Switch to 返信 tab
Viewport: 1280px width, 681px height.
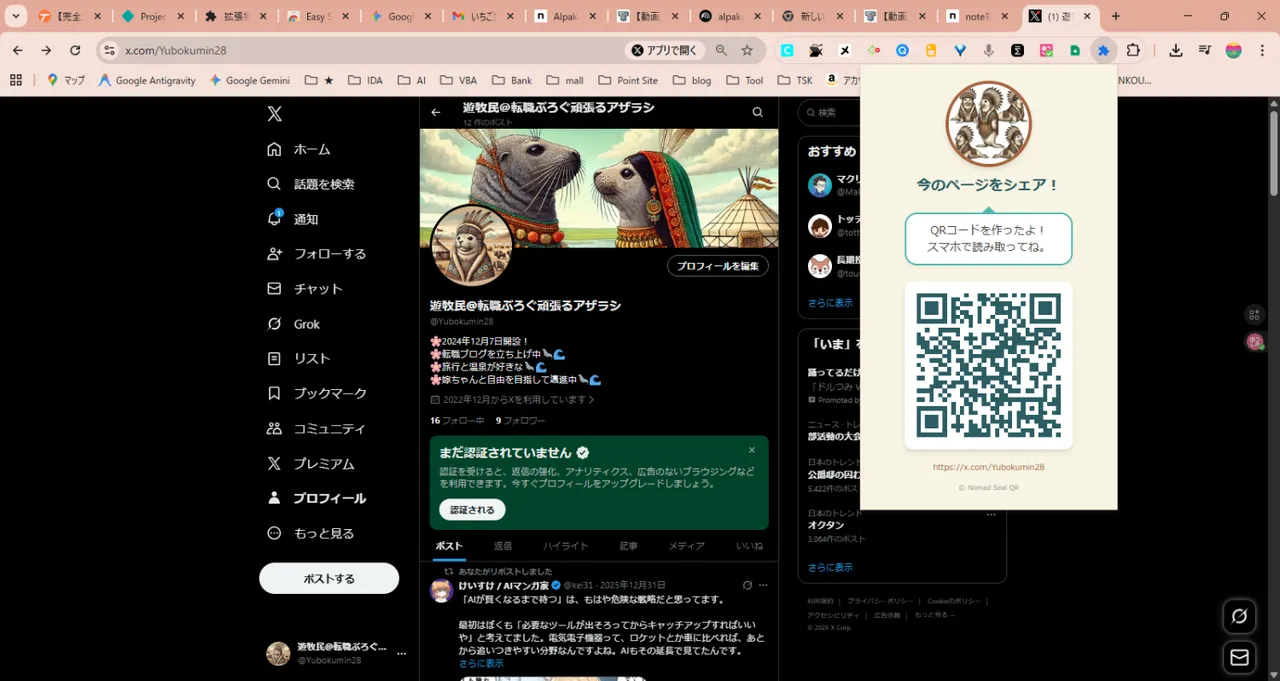503,546
